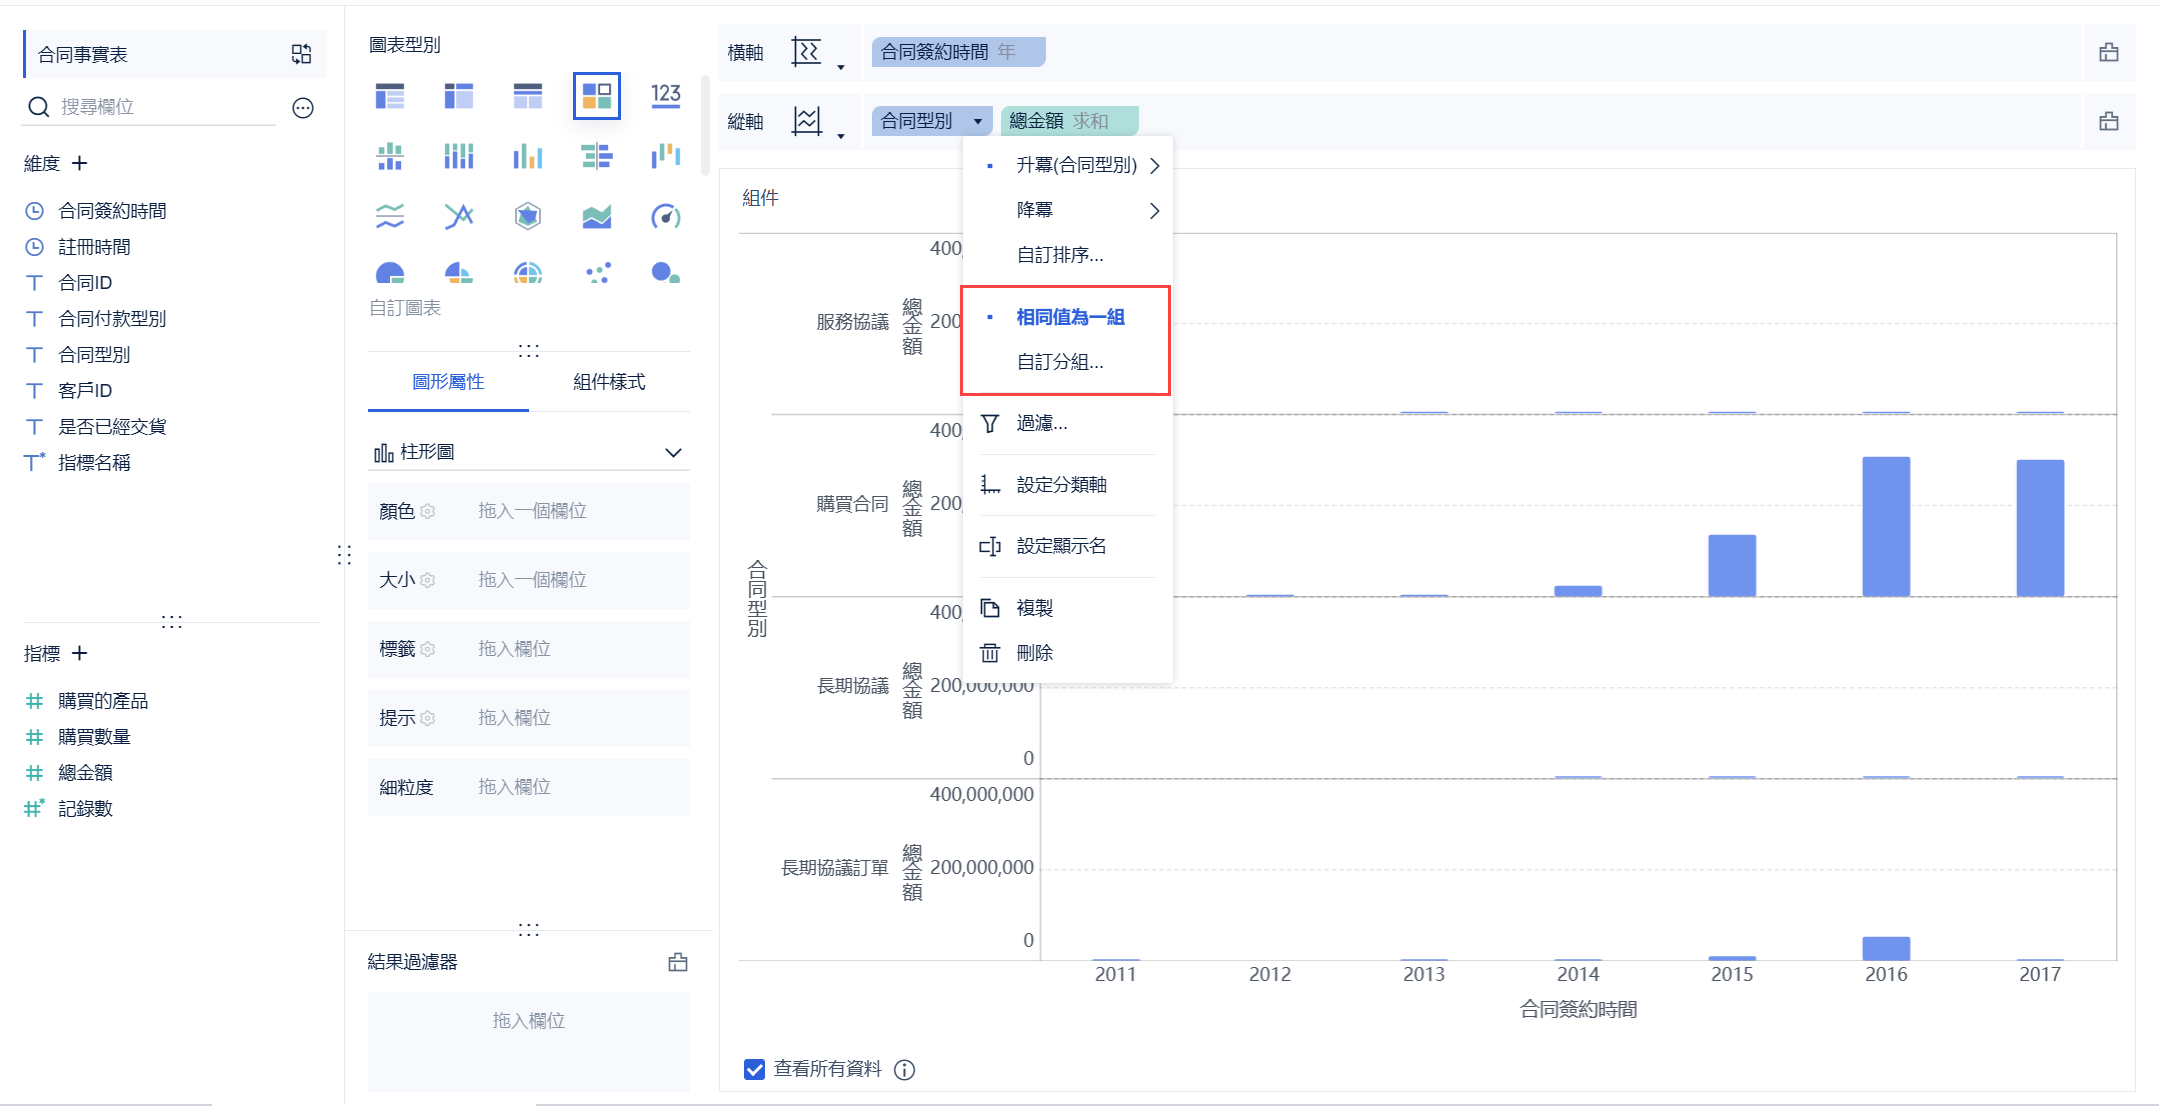2159x1106 pixels.
Task: Click 自訂分組... menu entry
Action: click(1060, 362)
